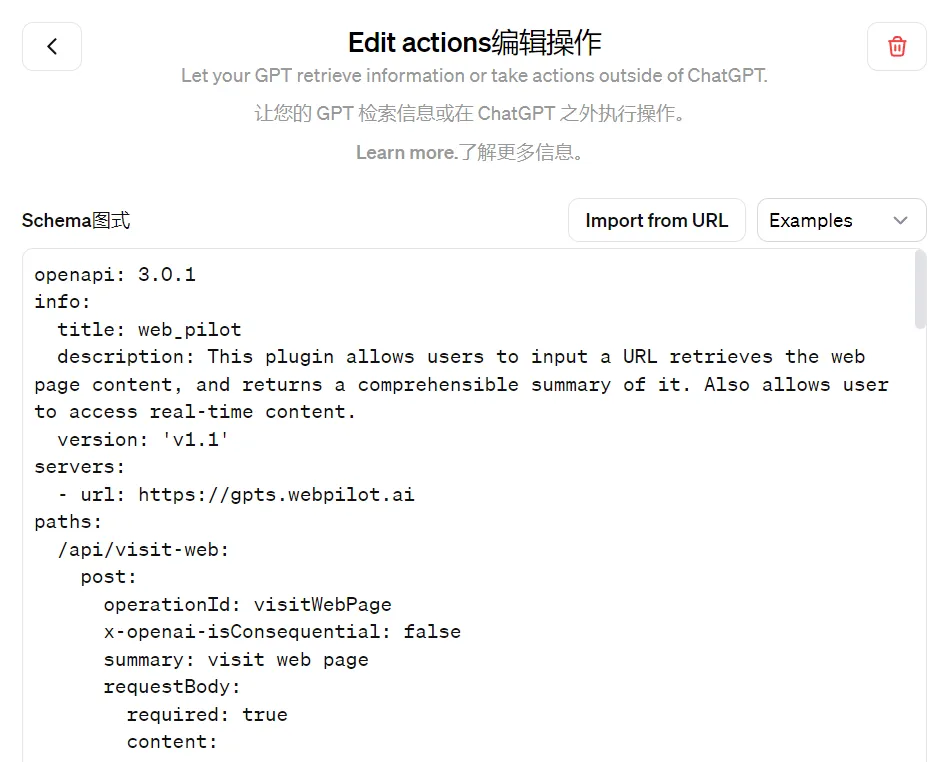Click the x-openai-isConsequential false value
This screenshot has width=945, height=762.
[432, 632]
